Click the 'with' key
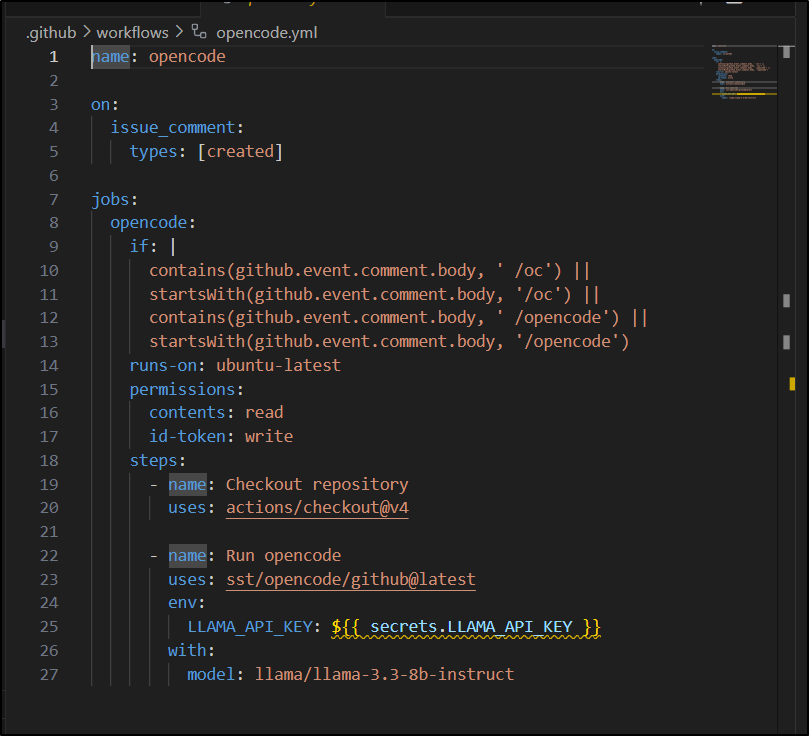Viewport: 809px width, 736px height. [187, 650]
